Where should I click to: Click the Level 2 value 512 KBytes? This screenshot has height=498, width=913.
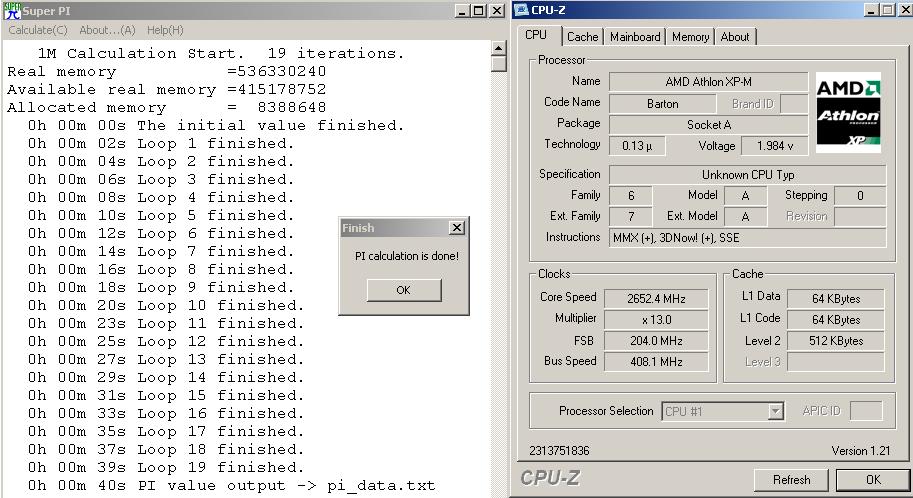click(836, 341)
